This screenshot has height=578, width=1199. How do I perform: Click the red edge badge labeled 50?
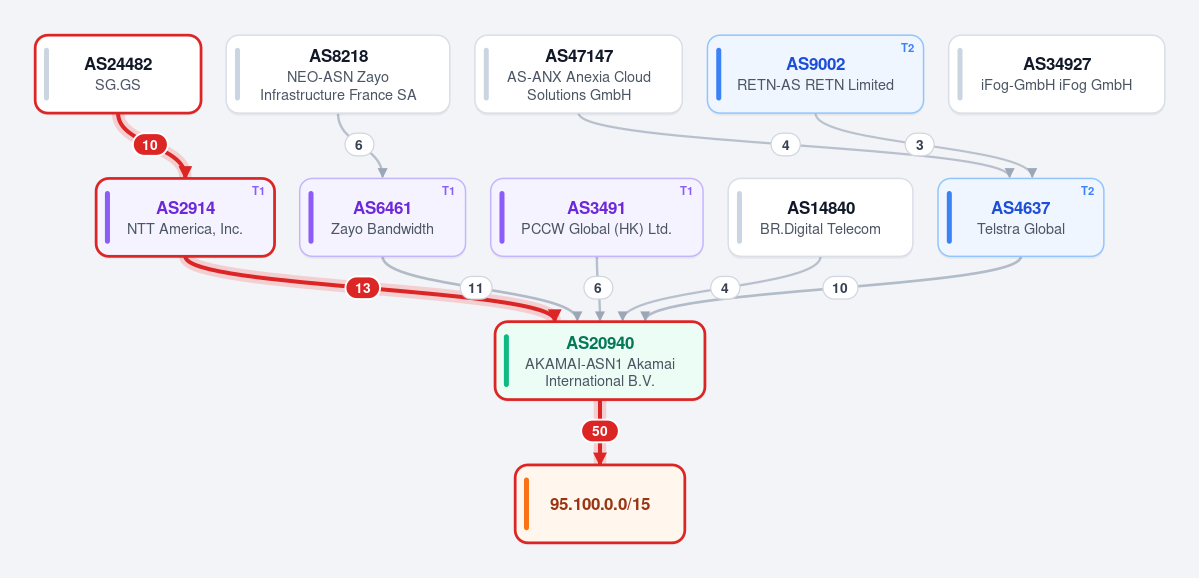(x=600, y=431)
